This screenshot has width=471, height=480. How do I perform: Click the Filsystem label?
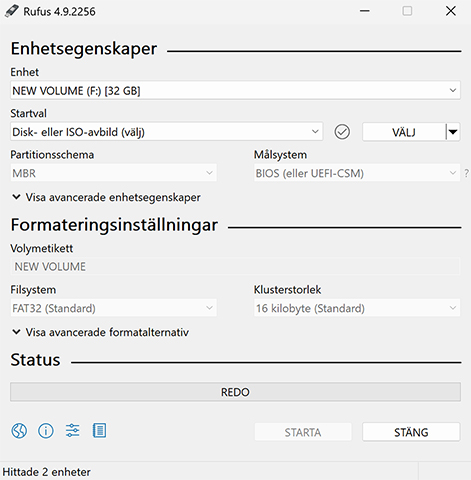click(x=33, y=290)
